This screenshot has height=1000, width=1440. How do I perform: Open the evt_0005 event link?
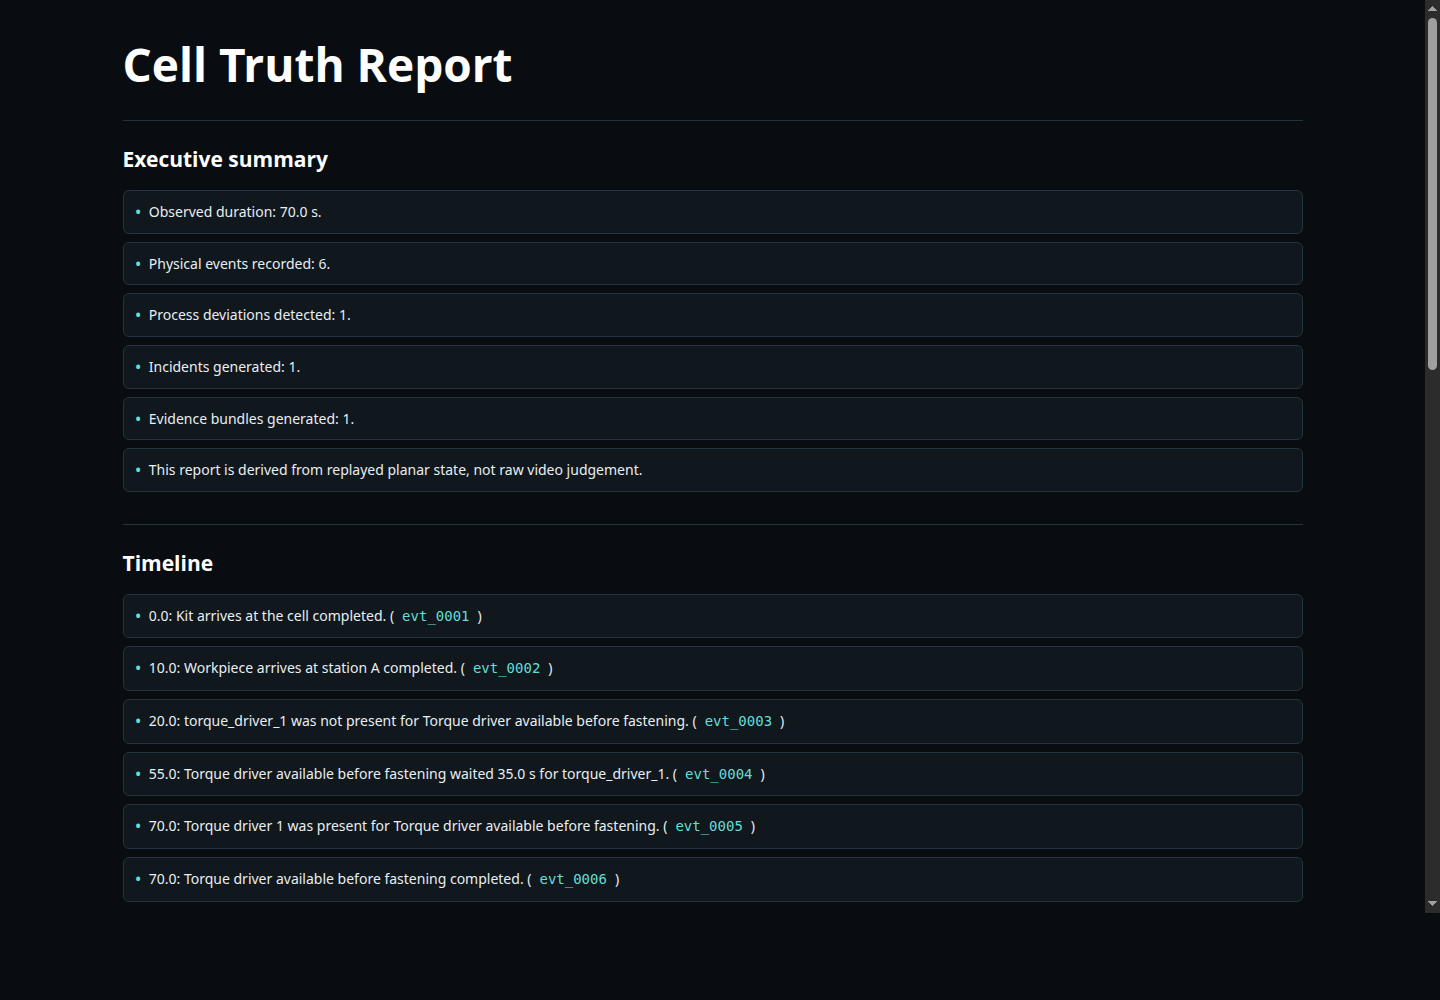point(709,827)
